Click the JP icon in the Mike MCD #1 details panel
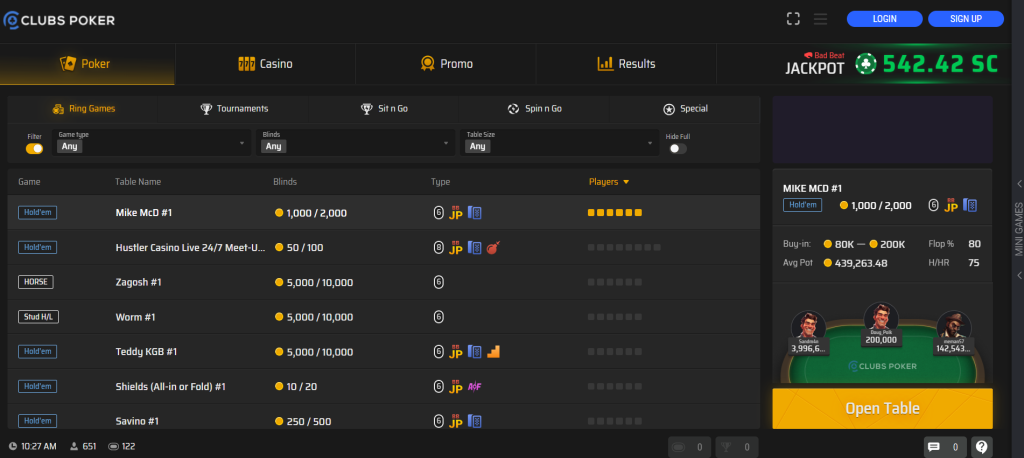 pyautogui.click(x=951, y=205)
